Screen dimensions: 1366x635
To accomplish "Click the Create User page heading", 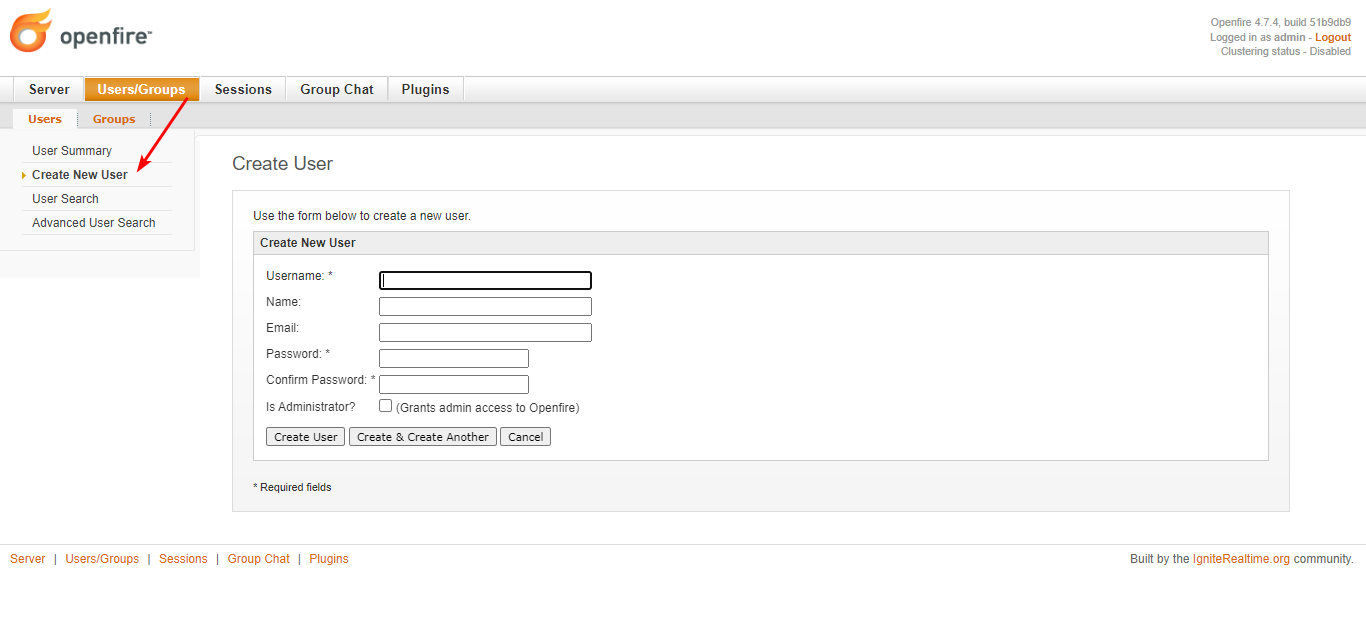I will click(x=282, y=164).
